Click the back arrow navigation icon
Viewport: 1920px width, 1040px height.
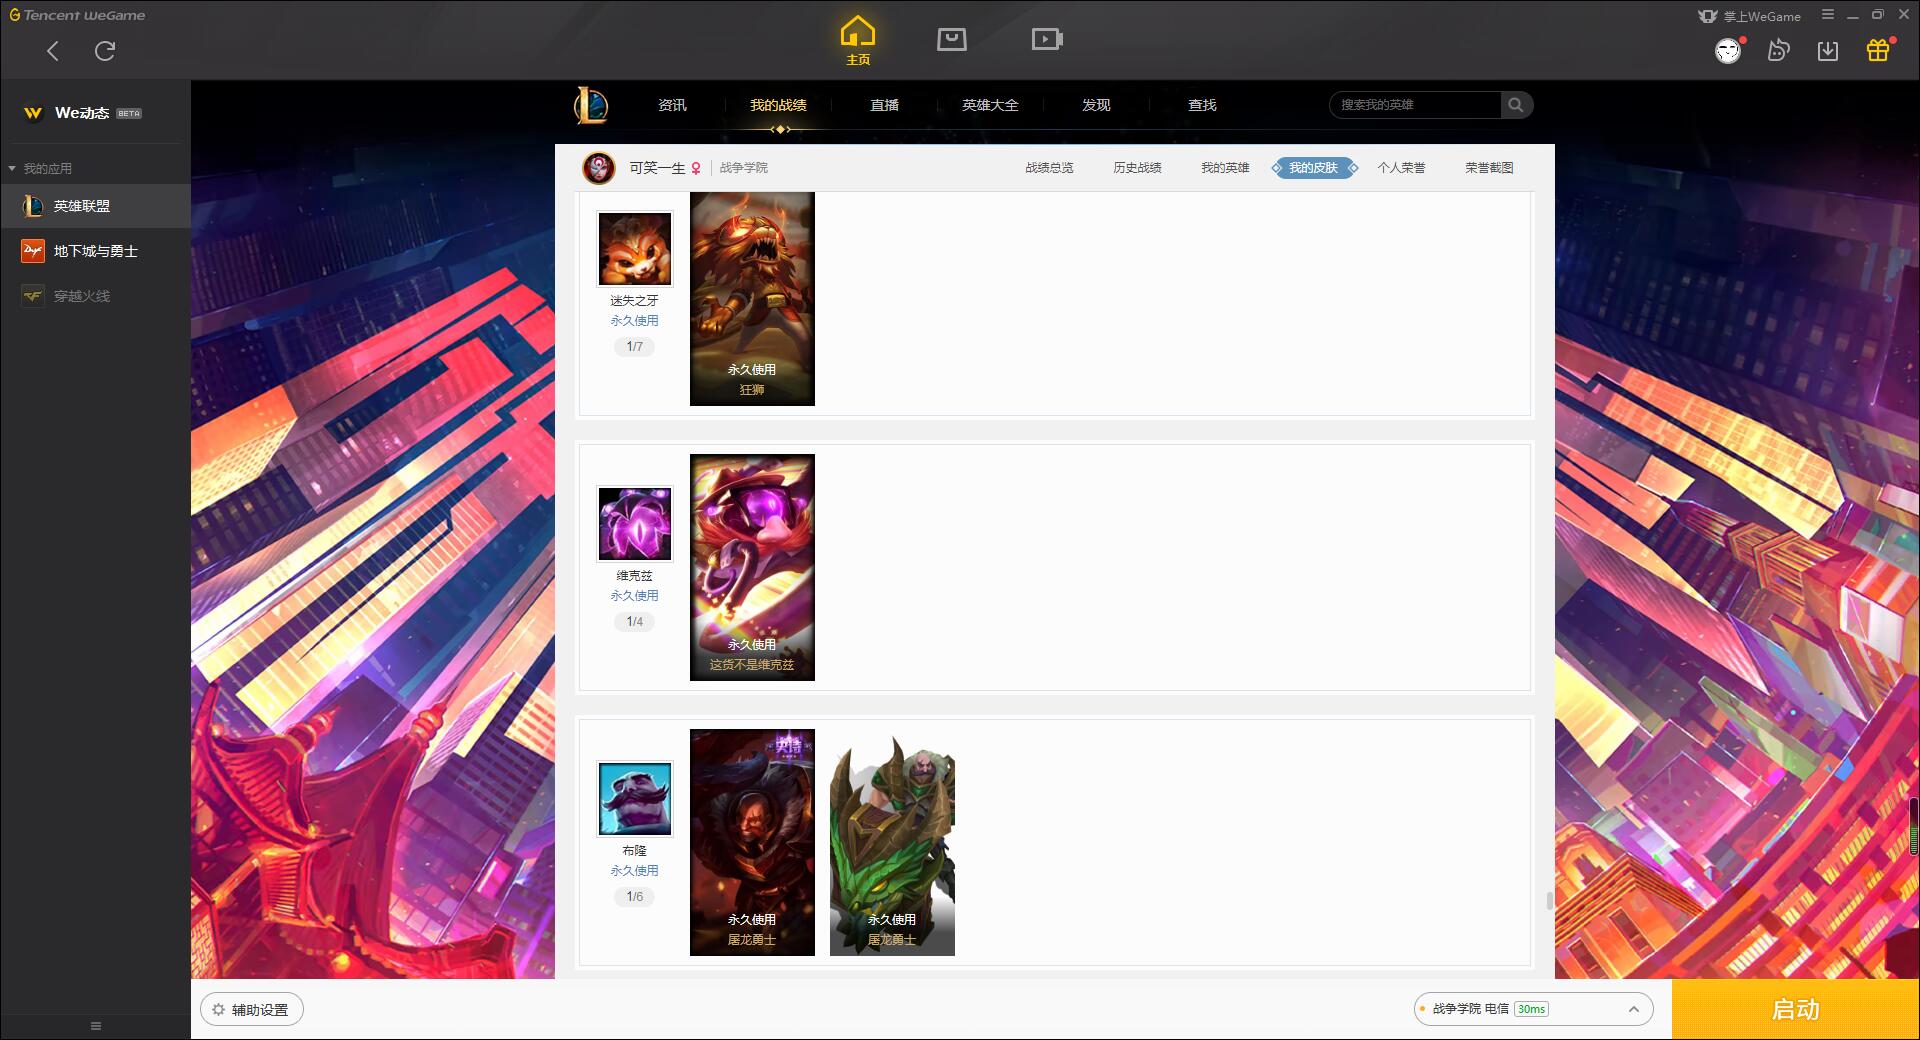(53, 51)
